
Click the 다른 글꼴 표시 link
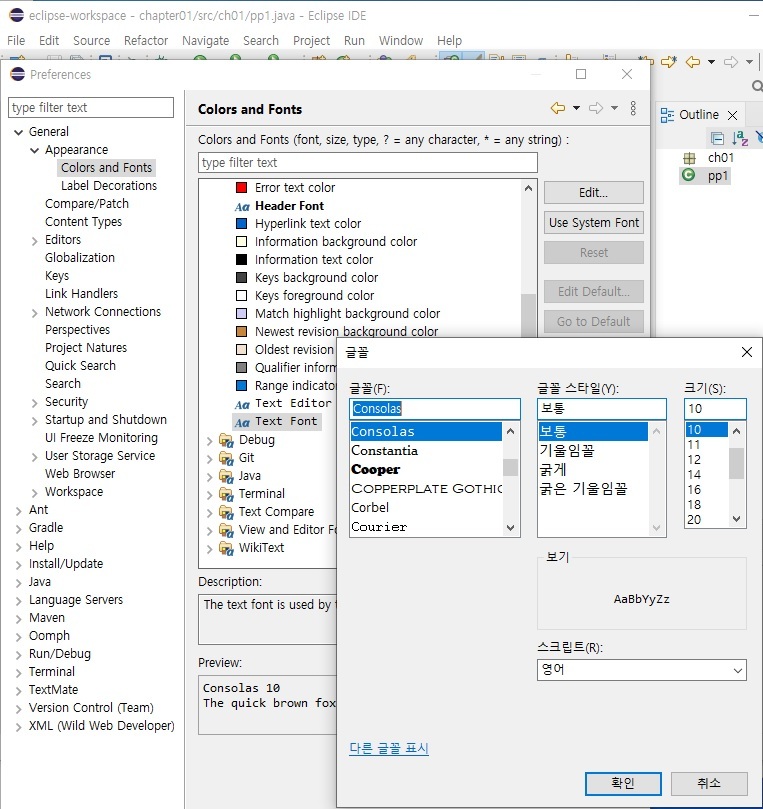pyautogui.click(x=389, y=748)
